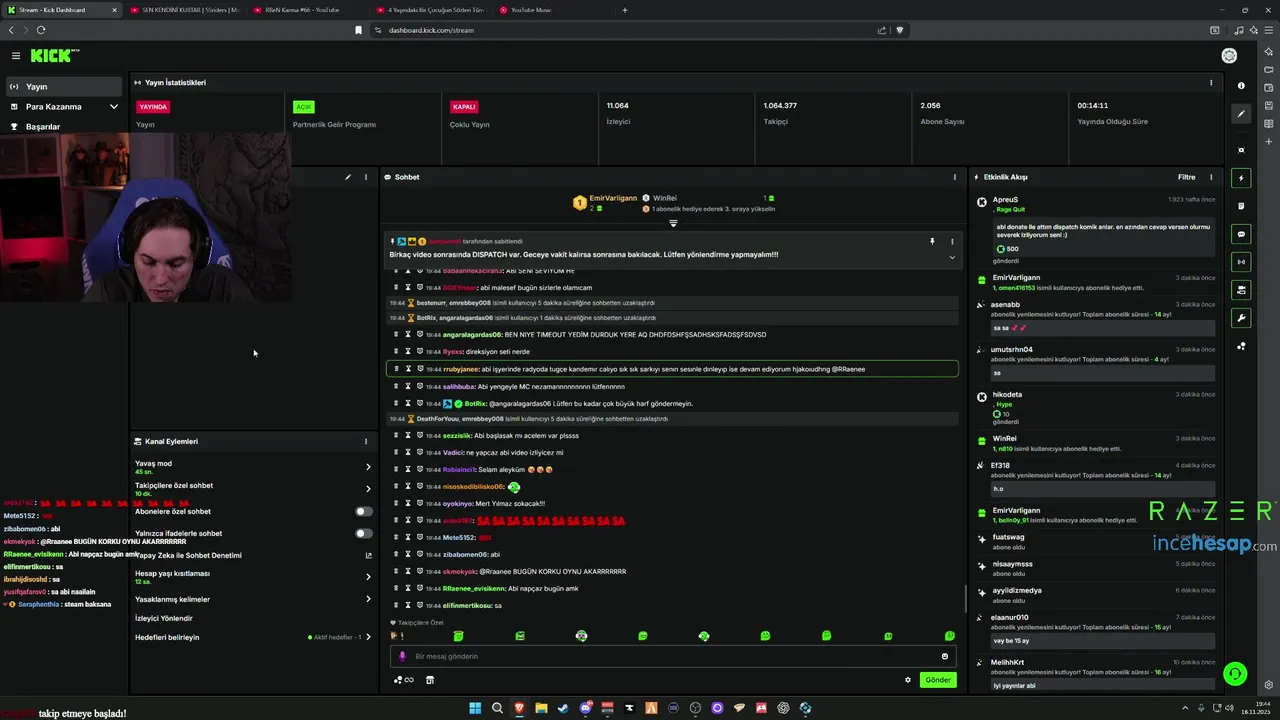Open Yavaş mod settings arrow
The height and width of the screenshot is (720, 1280).
click(x=368, y=467)
